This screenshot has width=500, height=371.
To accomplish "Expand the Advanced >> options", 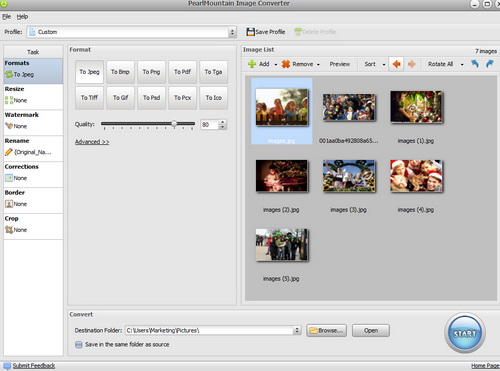I will [x=92, y=142].
